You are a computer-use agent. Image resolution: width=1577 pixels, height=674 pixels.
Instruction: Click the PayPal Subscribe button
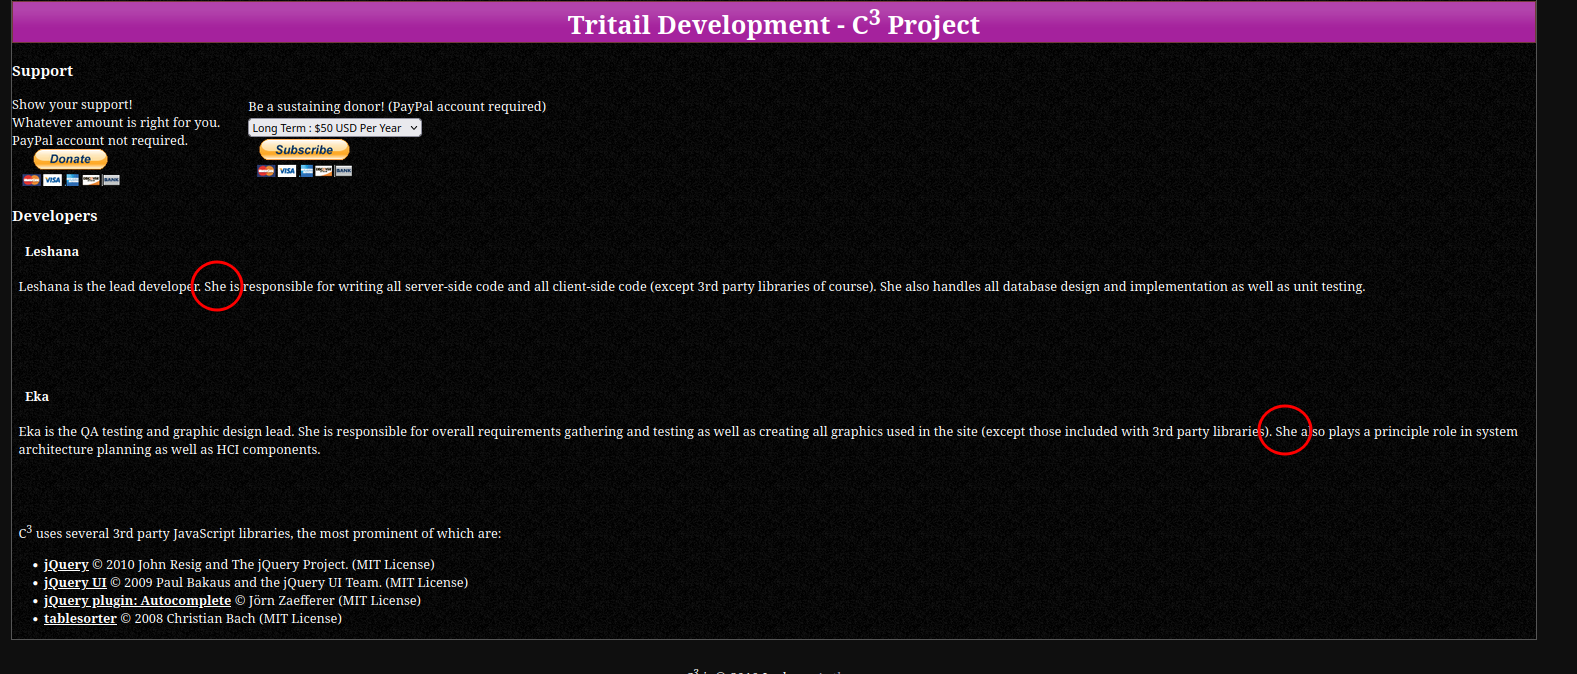pos(304,150)
